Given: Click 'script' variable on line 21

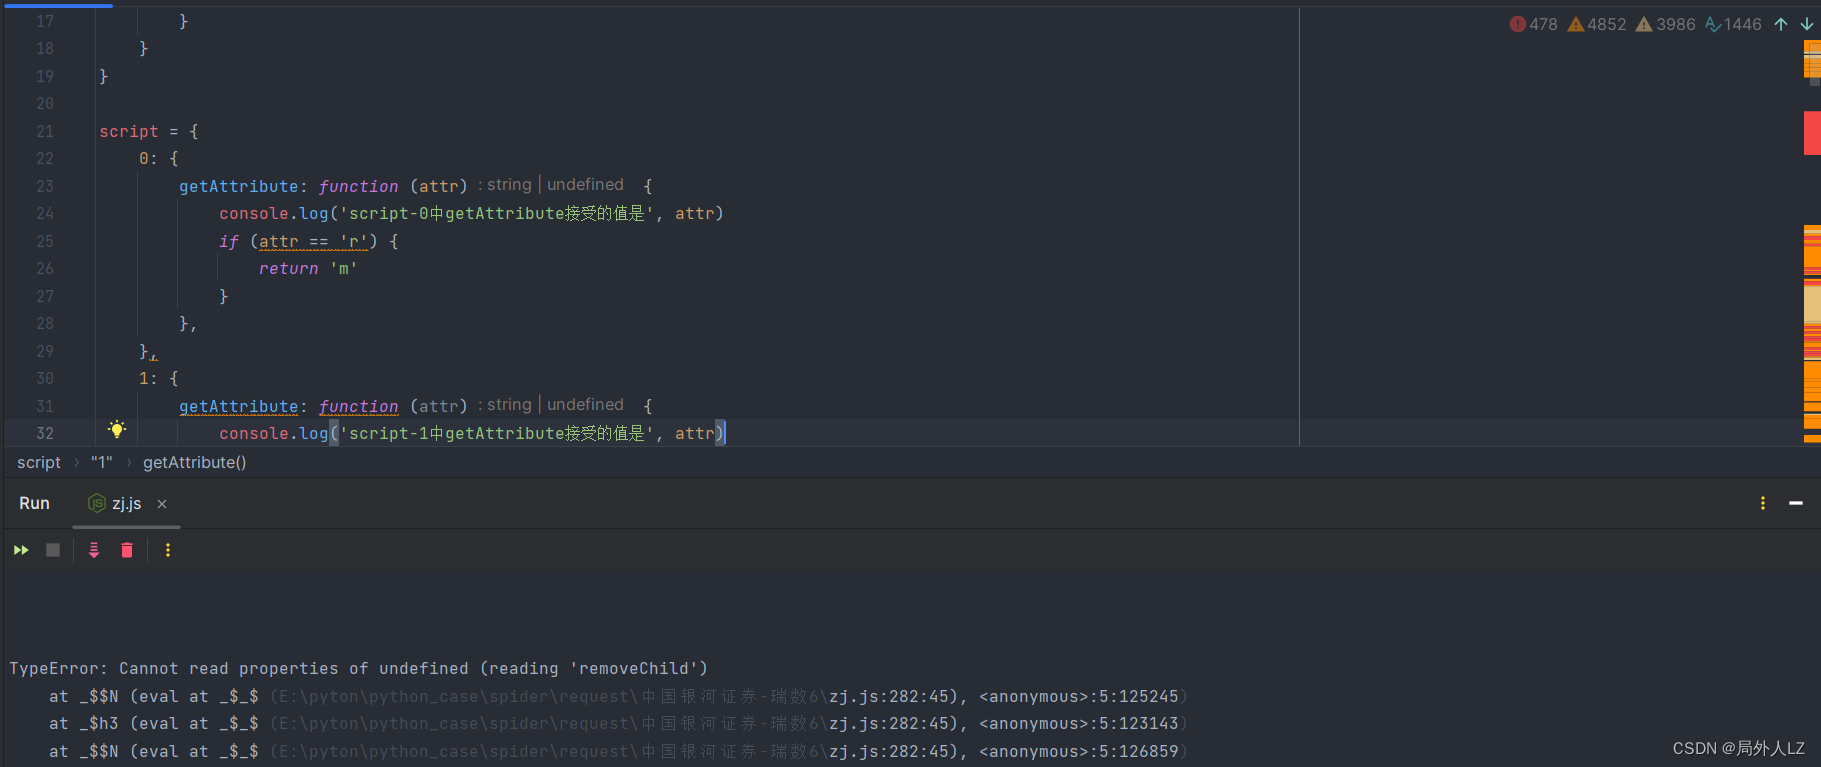Looking at the screenshot, I should 128,131.
